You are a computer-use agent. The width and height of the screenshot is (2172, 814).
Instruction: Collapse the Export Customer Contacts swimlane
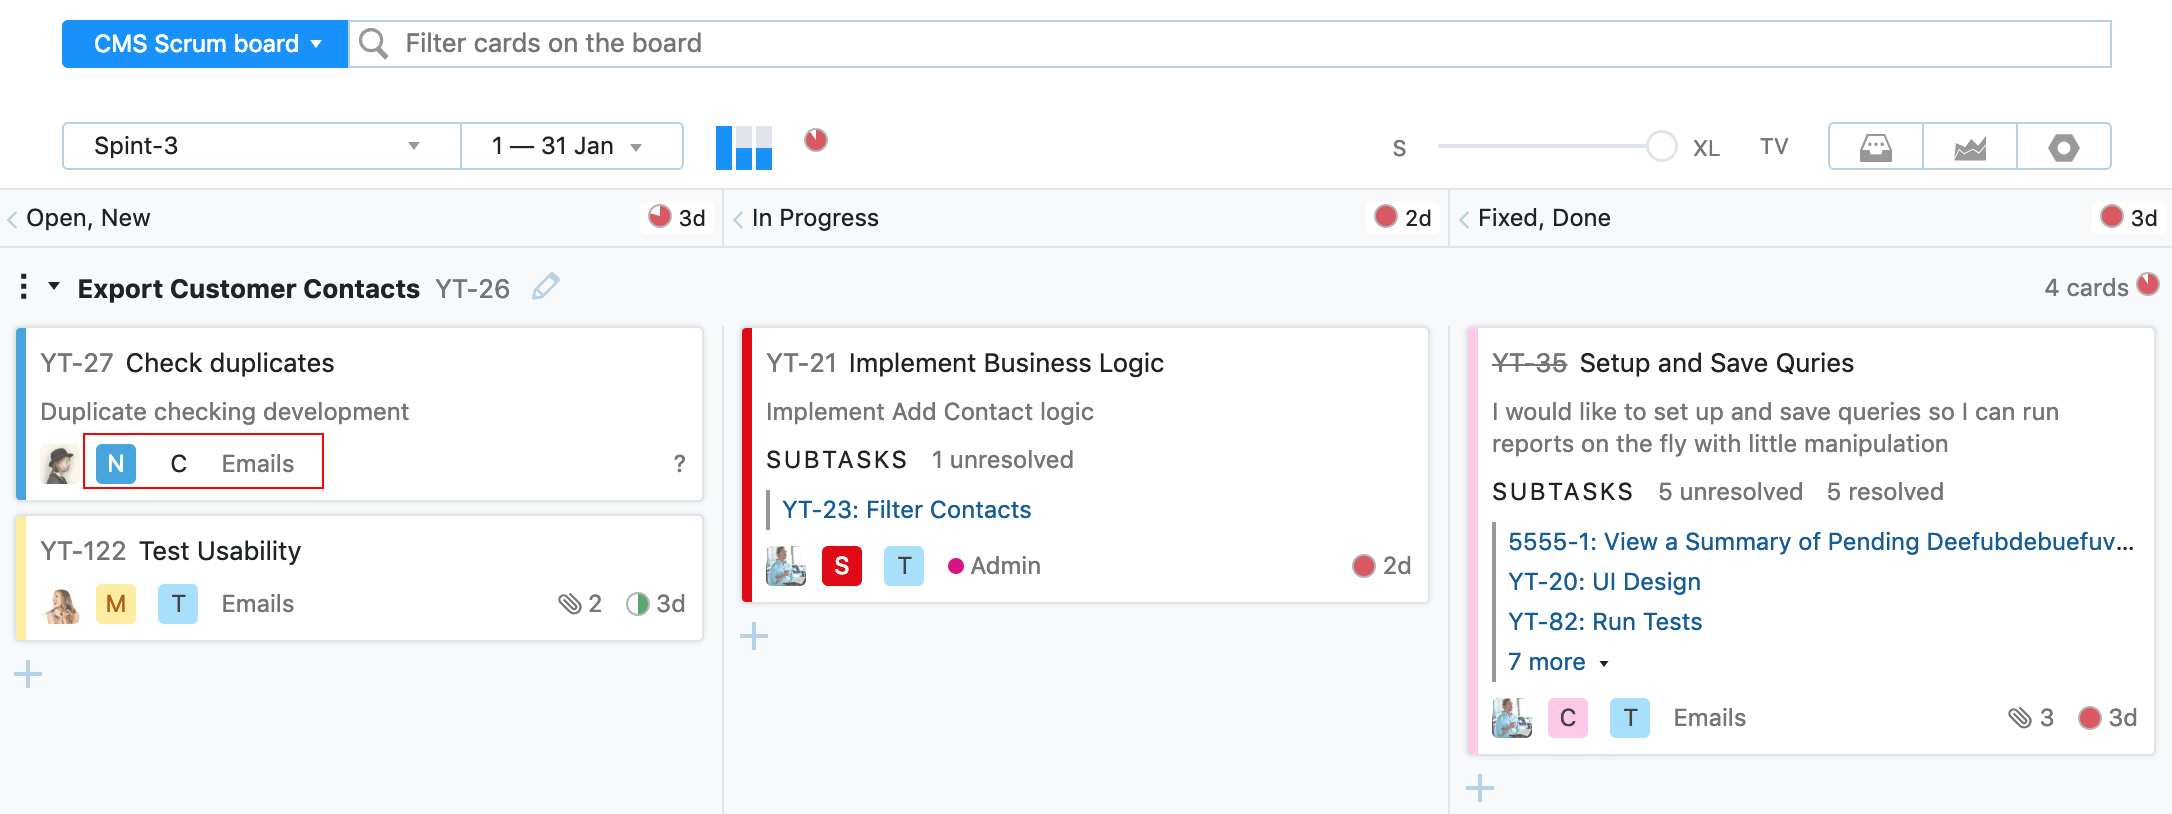coord(54,287)
